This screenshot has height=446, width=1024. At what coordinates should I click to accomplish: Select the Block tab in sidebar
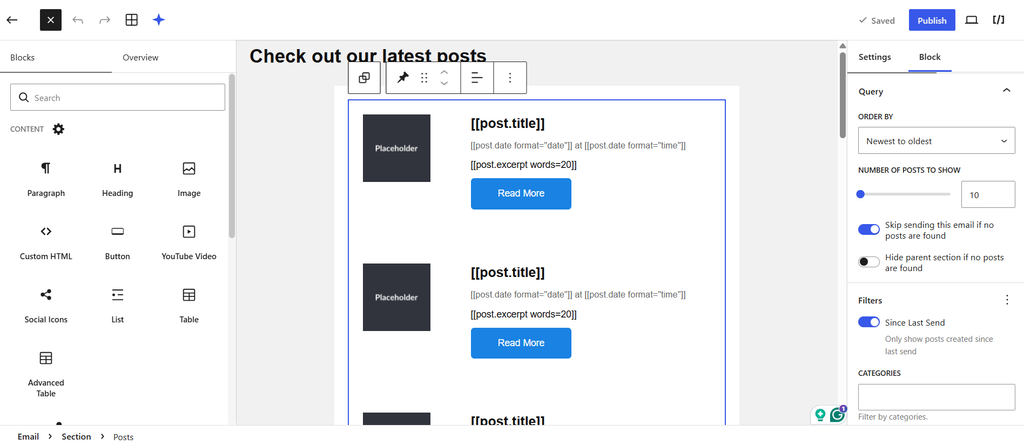(x=930, y=57)
